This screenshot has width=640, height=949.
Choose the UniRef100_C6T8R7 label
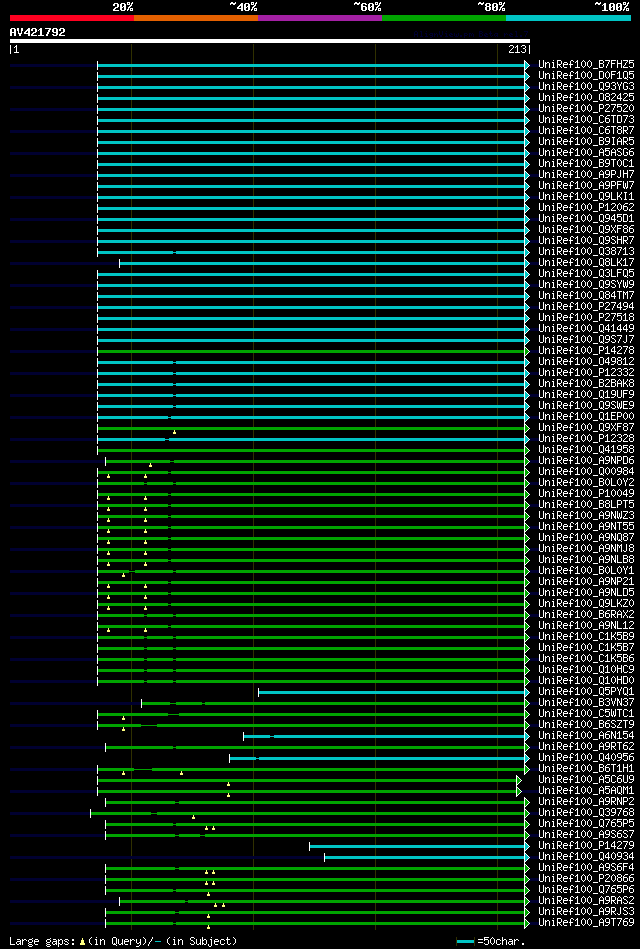[586, 130]
